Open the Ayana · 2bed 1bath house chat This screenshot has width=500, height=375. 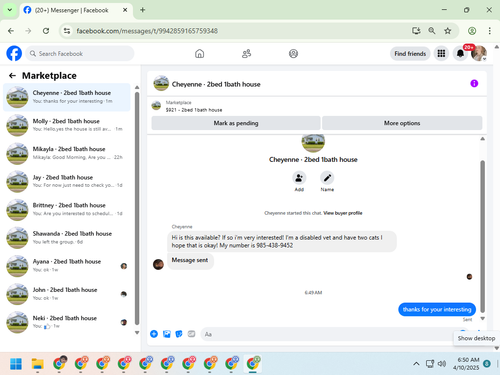tap(67, 266)
